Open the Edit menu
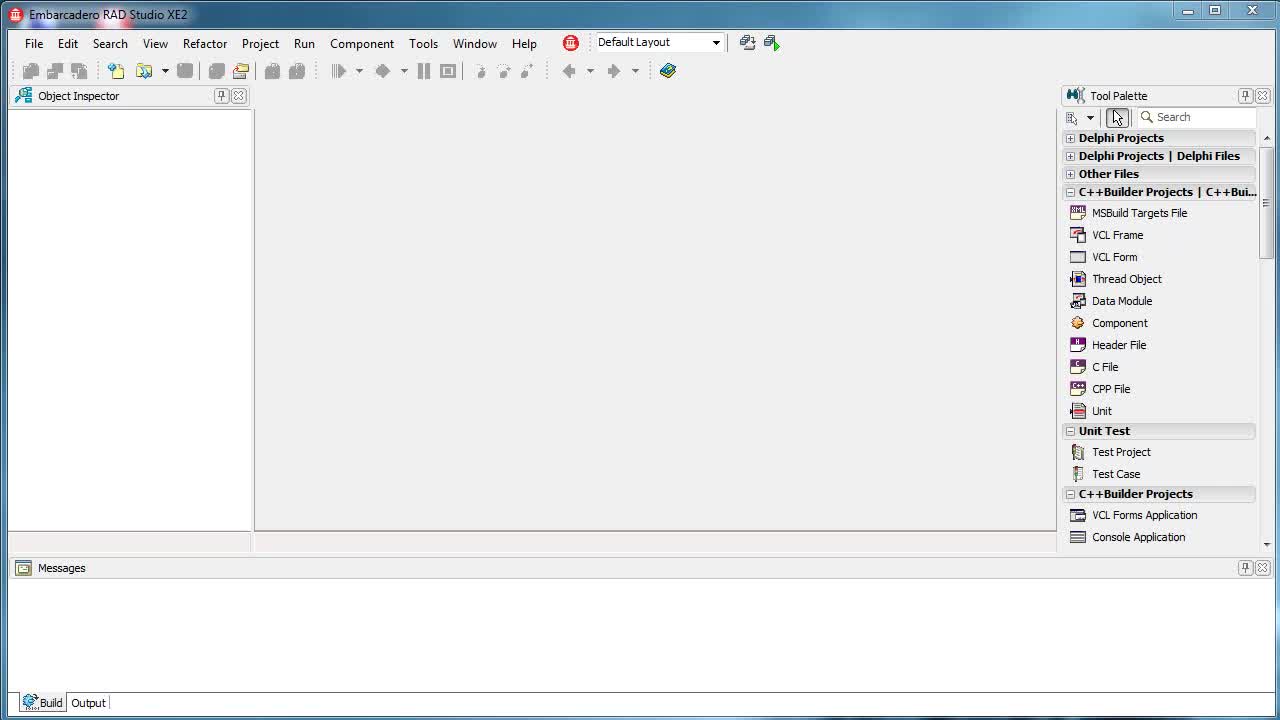1280x720 pixels. pos(68,43)
